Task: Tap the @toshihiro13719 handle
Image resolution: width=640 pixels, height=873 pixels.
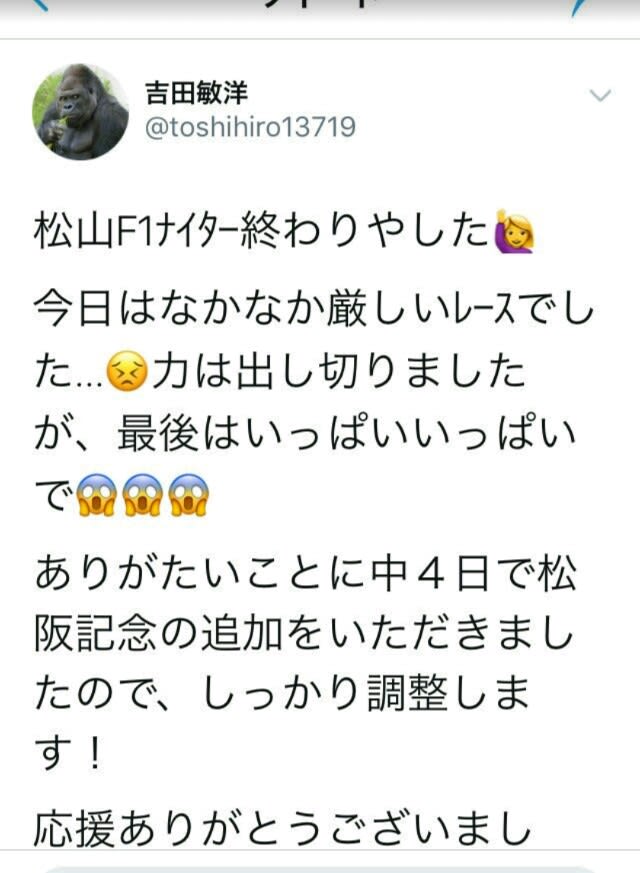Action: [250, 127]
